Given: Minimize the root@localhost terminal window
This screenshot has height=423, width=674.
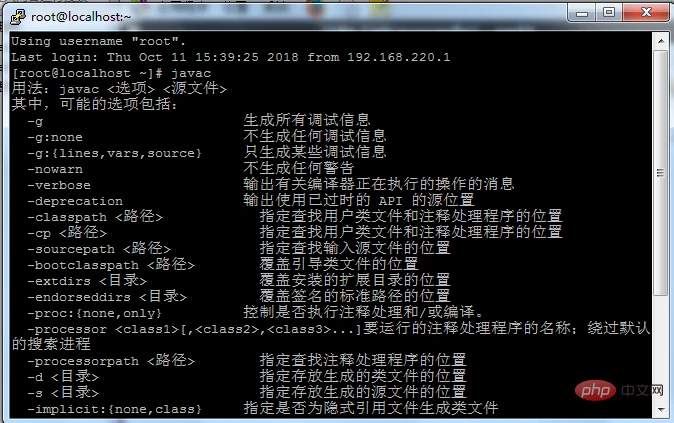Looking at the screenshot, I should coord(582,13).
